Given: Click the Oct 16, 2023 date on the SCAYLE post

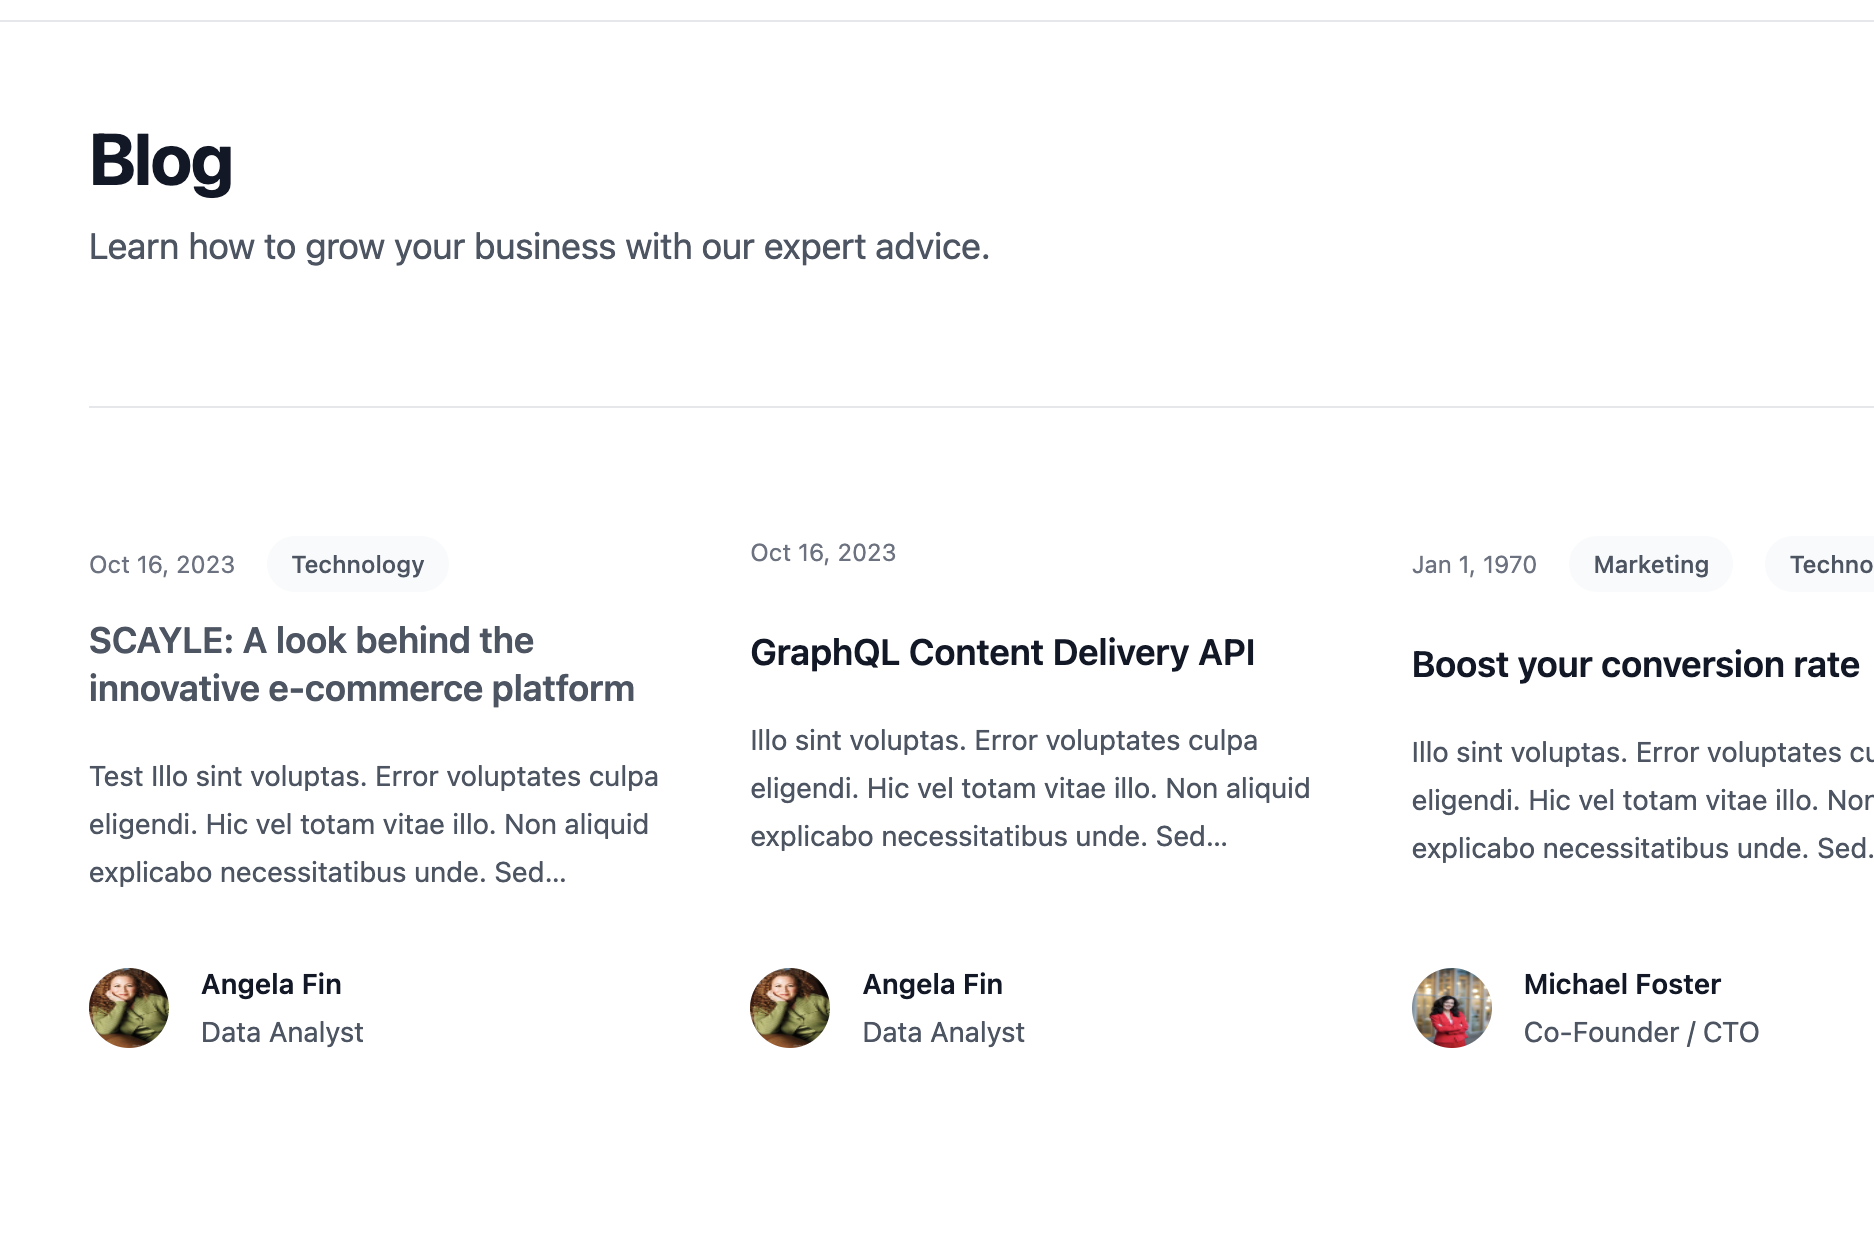Looking at the screenshot, I should 162,565.
